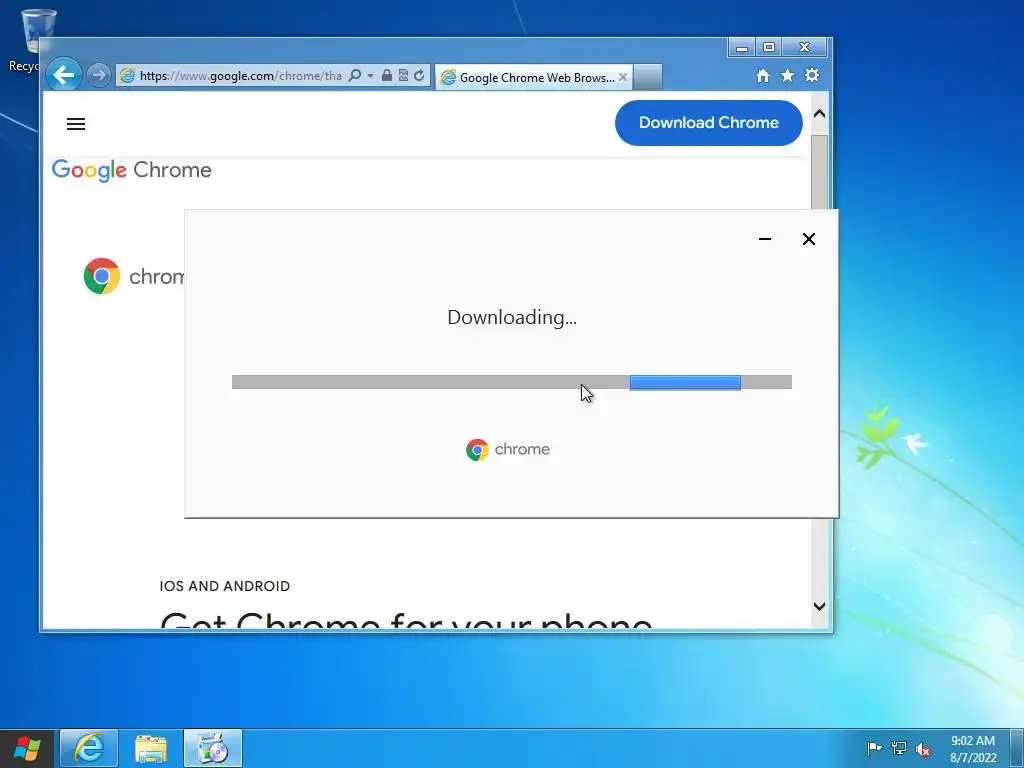Click the chrome logo in installer dialog
This screenshot has width=1024, height=768.
point(508,449)
